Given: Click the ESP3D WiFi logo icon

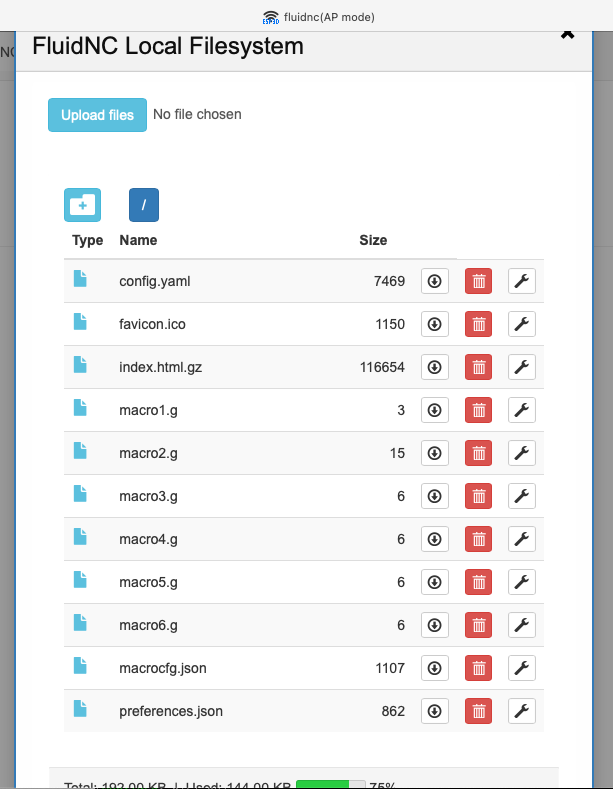Looking at the screenshot, I should 271,18.
